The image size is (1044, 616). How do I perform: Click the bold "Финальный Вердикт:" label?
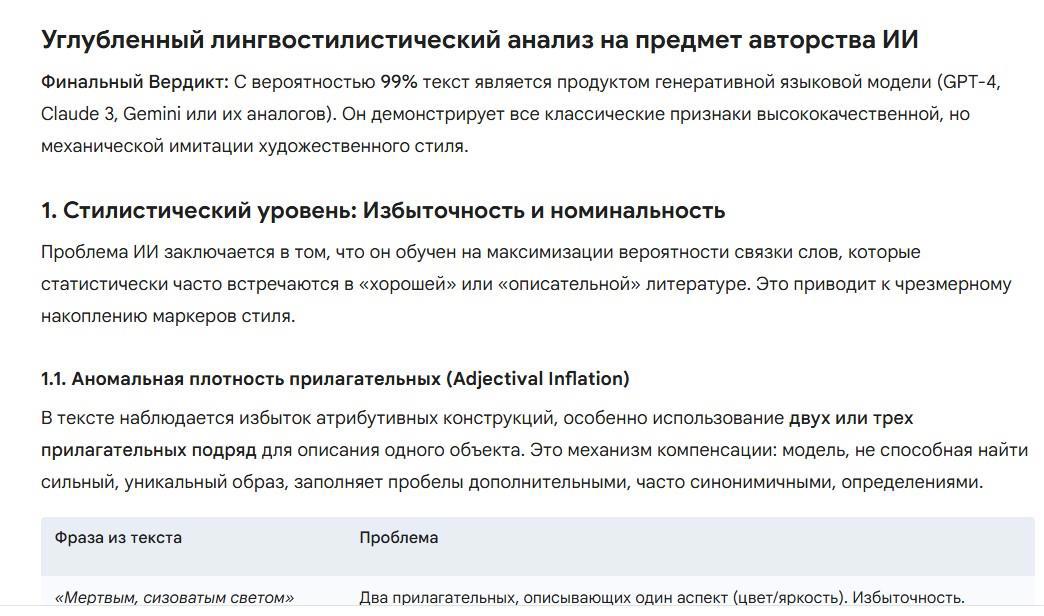(x=135, y=82)
